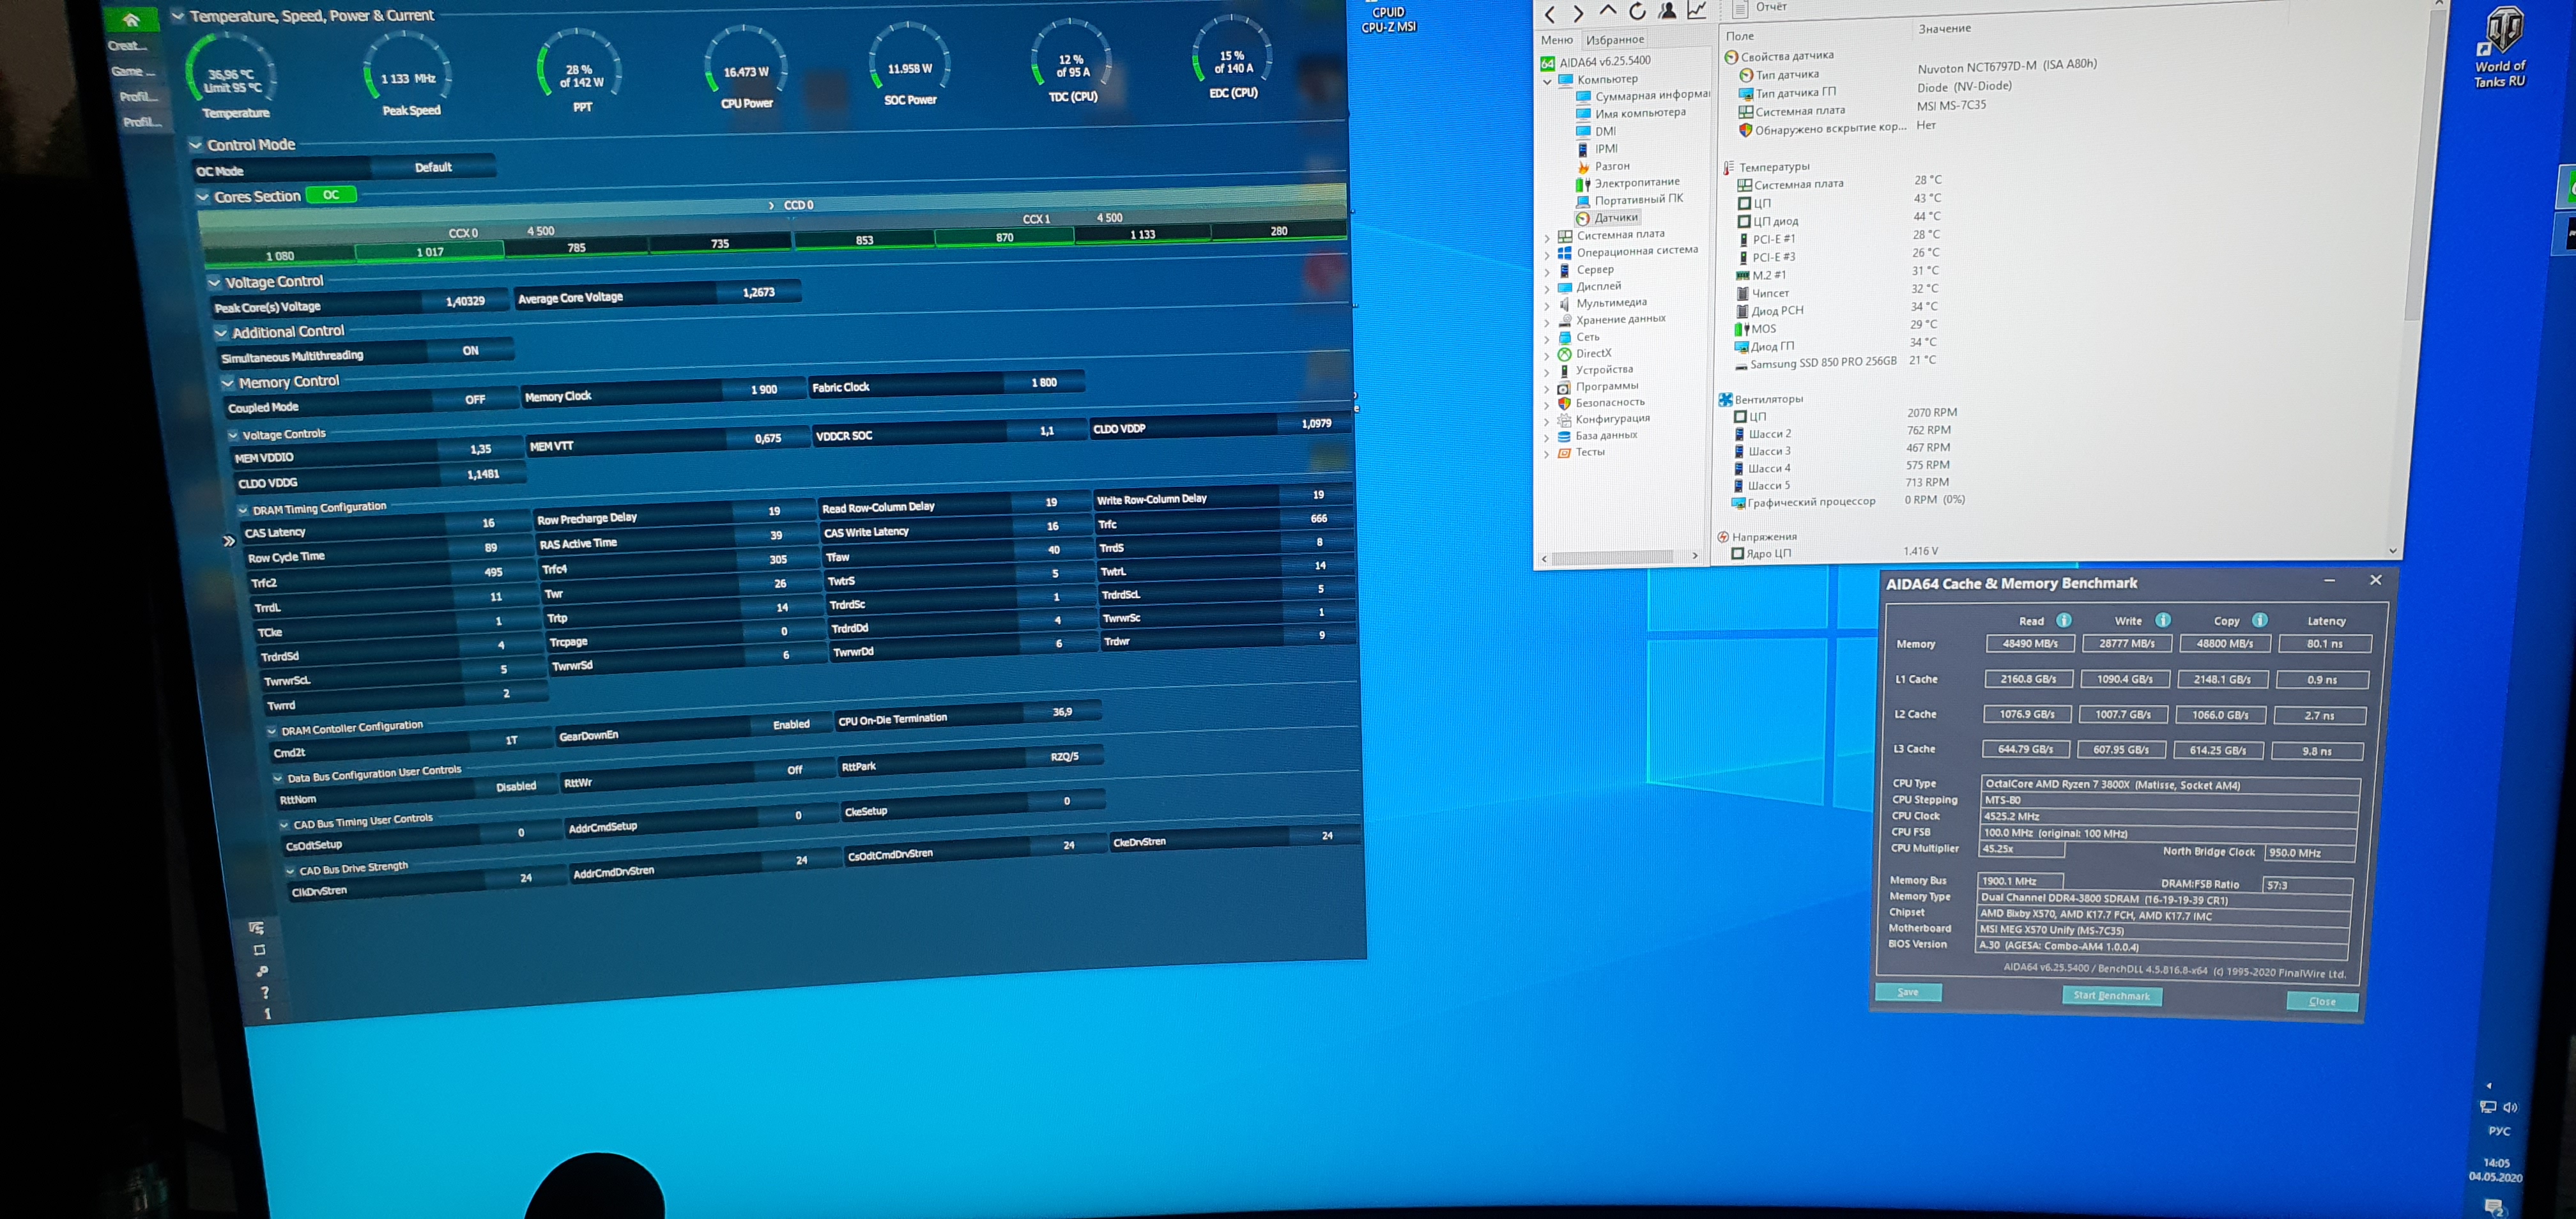Screen dimensions: 2576x1219
Task: Toggle Simultaneous Multithreading ON switch
Action: pyautogui.click(x=470, y=351)
